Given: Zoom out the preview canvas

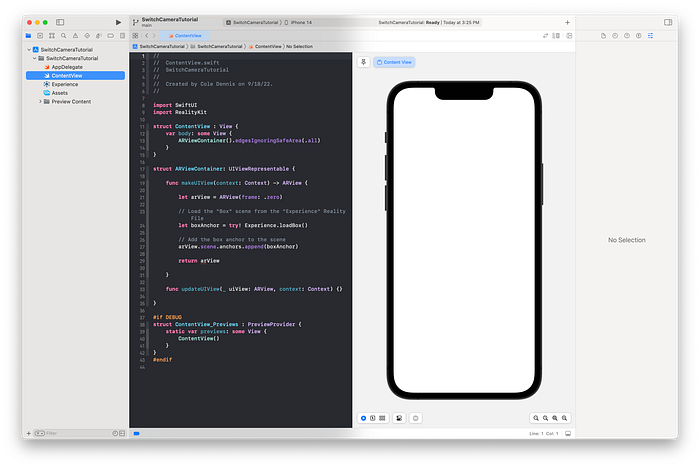Looking at the screenshot, I should (x=536, y=418).
